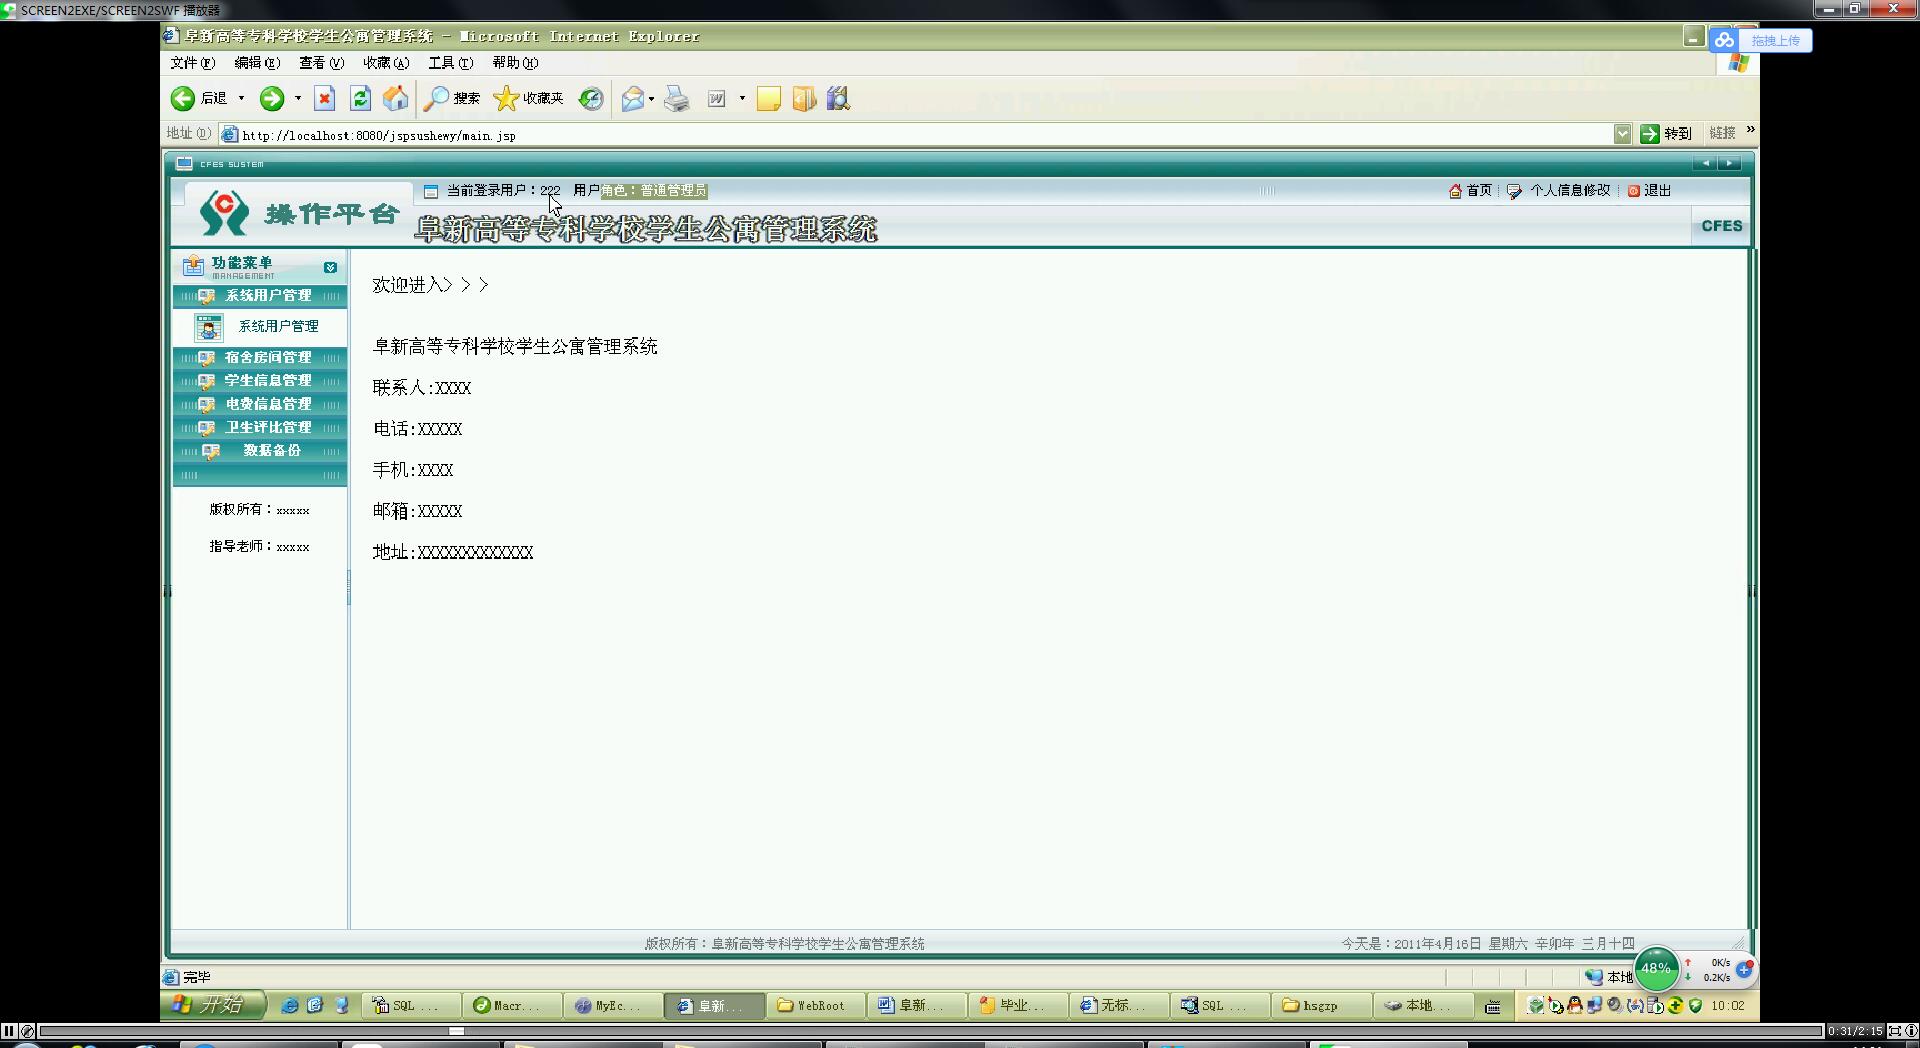Click the orange book icon in toolbar
1920x1048 pixels.
(x=804, y=98)
